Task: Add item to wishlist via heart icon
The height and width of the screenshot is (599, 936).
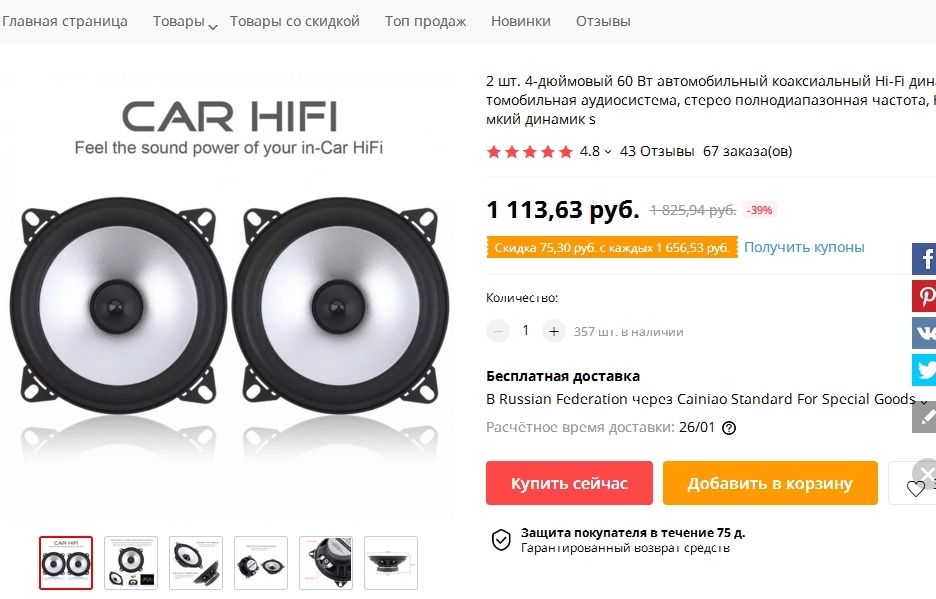Action: click(x=915, y=489)
